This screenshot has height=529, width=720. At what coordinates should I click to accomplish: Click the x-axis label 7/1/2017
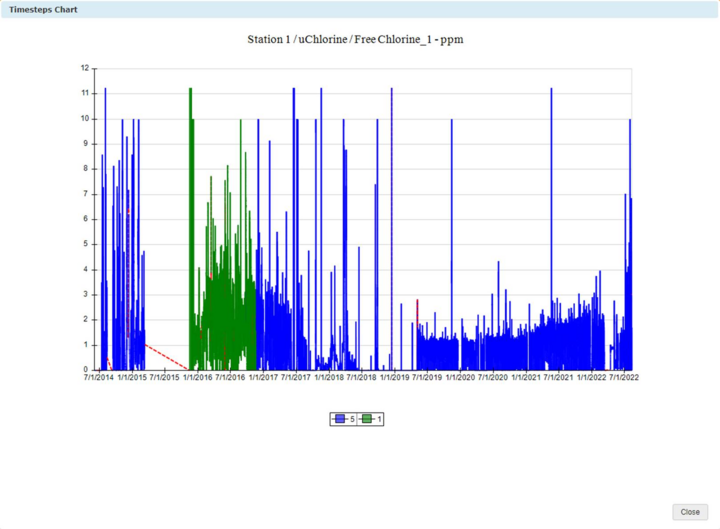tap(296, 377)
